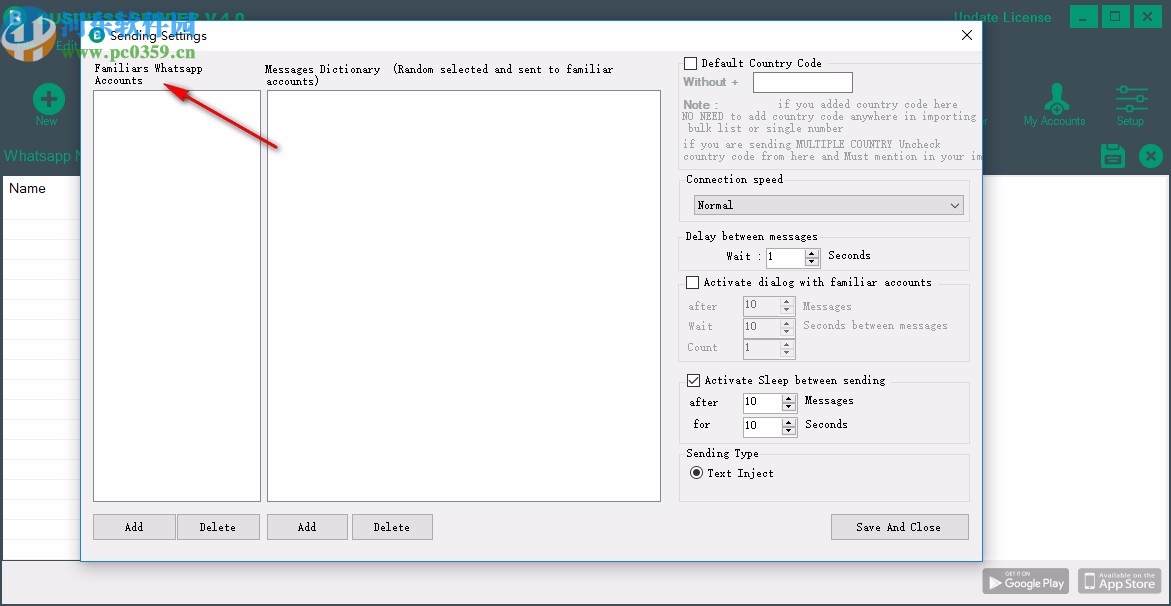Viewport: 1171px width, 606px height.
Task: Click inside Messages Dictionary list box
Action: pyautogui.click(x=464, y=296)
